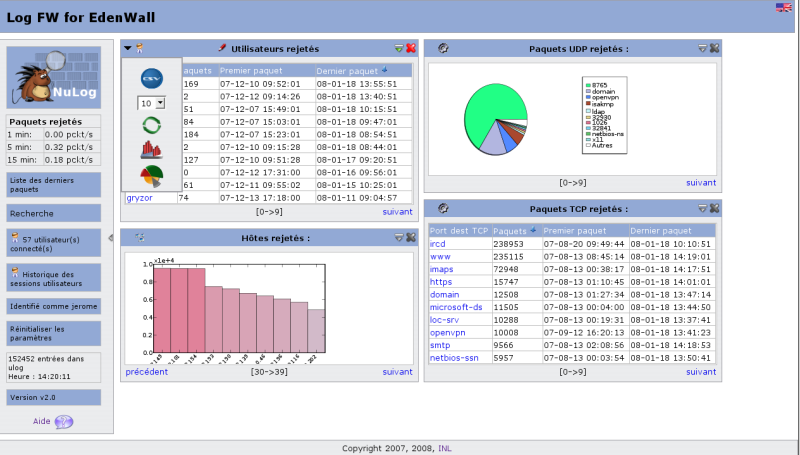
Task: Minimize the Paquets TCP rejetés panel
Action: pos(703,208)
